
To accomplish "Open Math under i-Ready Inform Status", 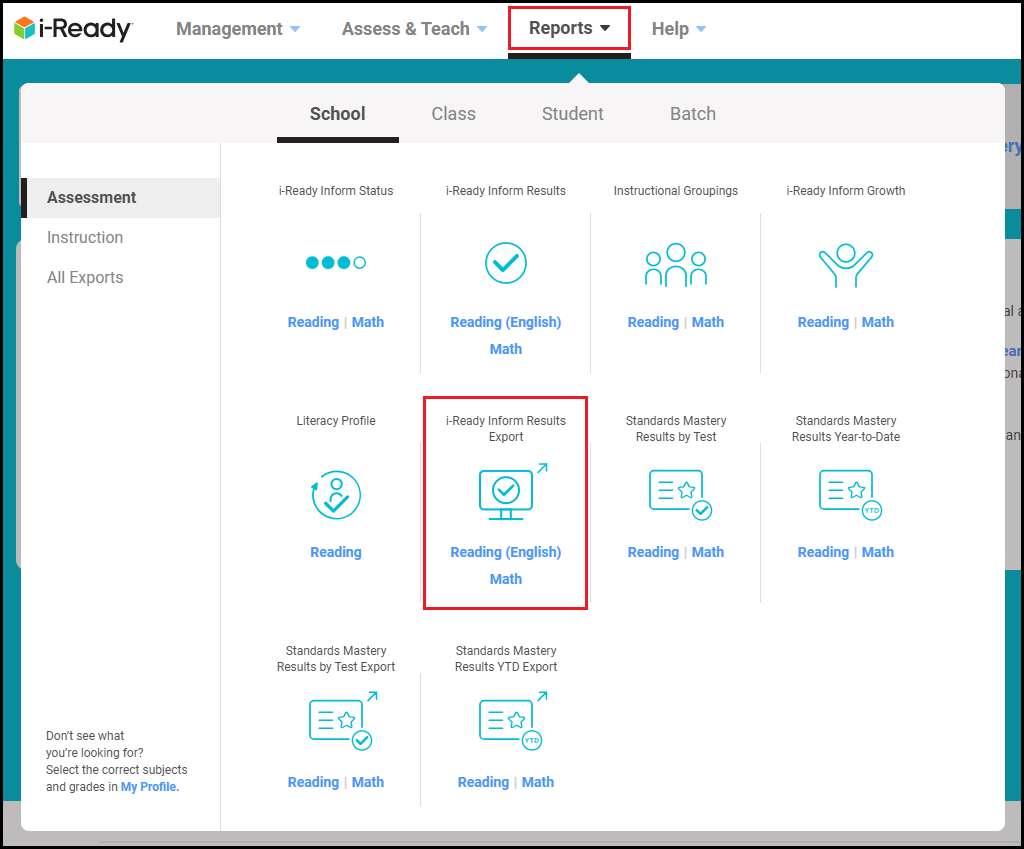I will (368, 322).
